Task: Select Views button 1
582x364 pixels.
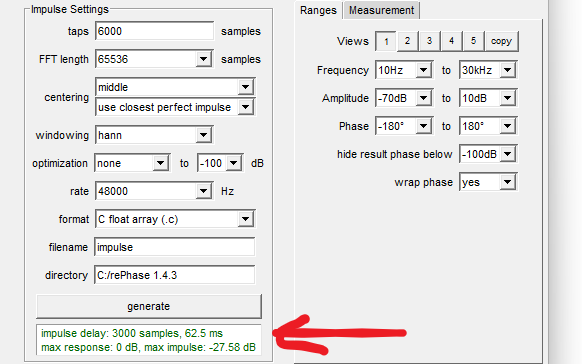Action: tap(386, 41)
